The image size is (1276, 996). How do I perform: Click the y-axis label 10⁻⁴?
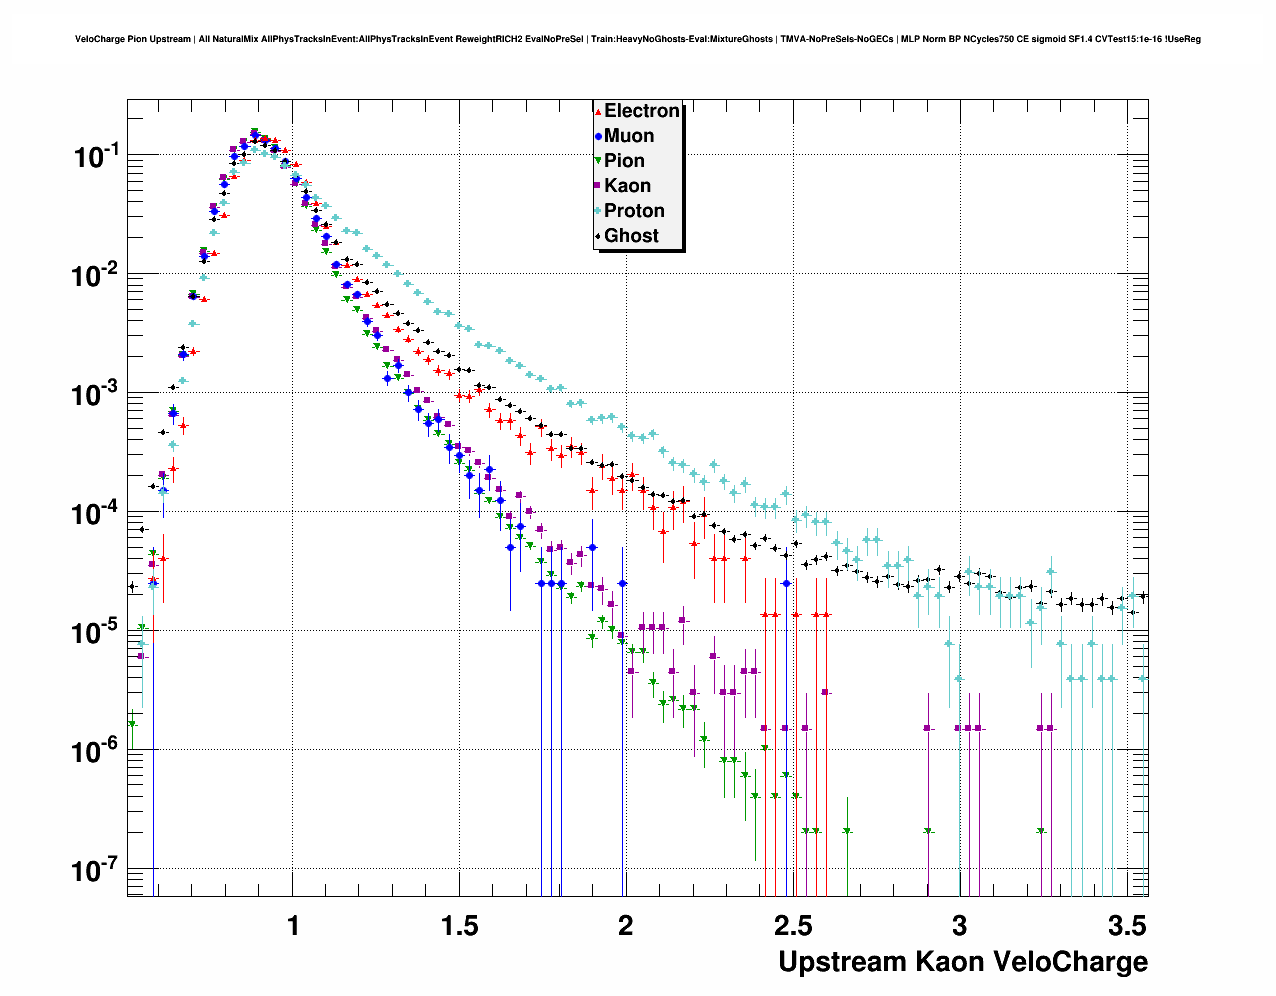(96, 513)
